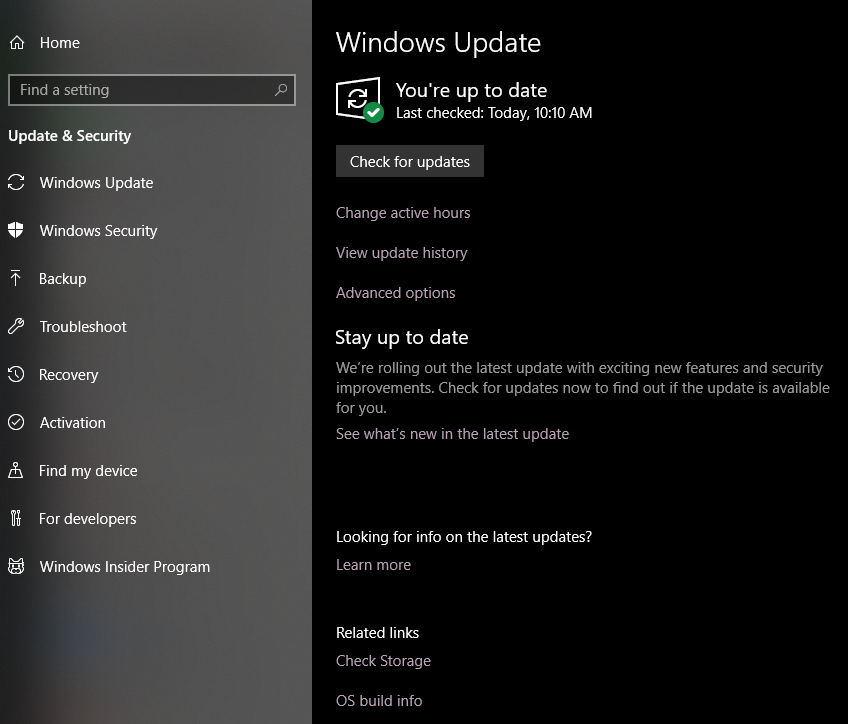Open Windows Security section

[x=98, y=231]
